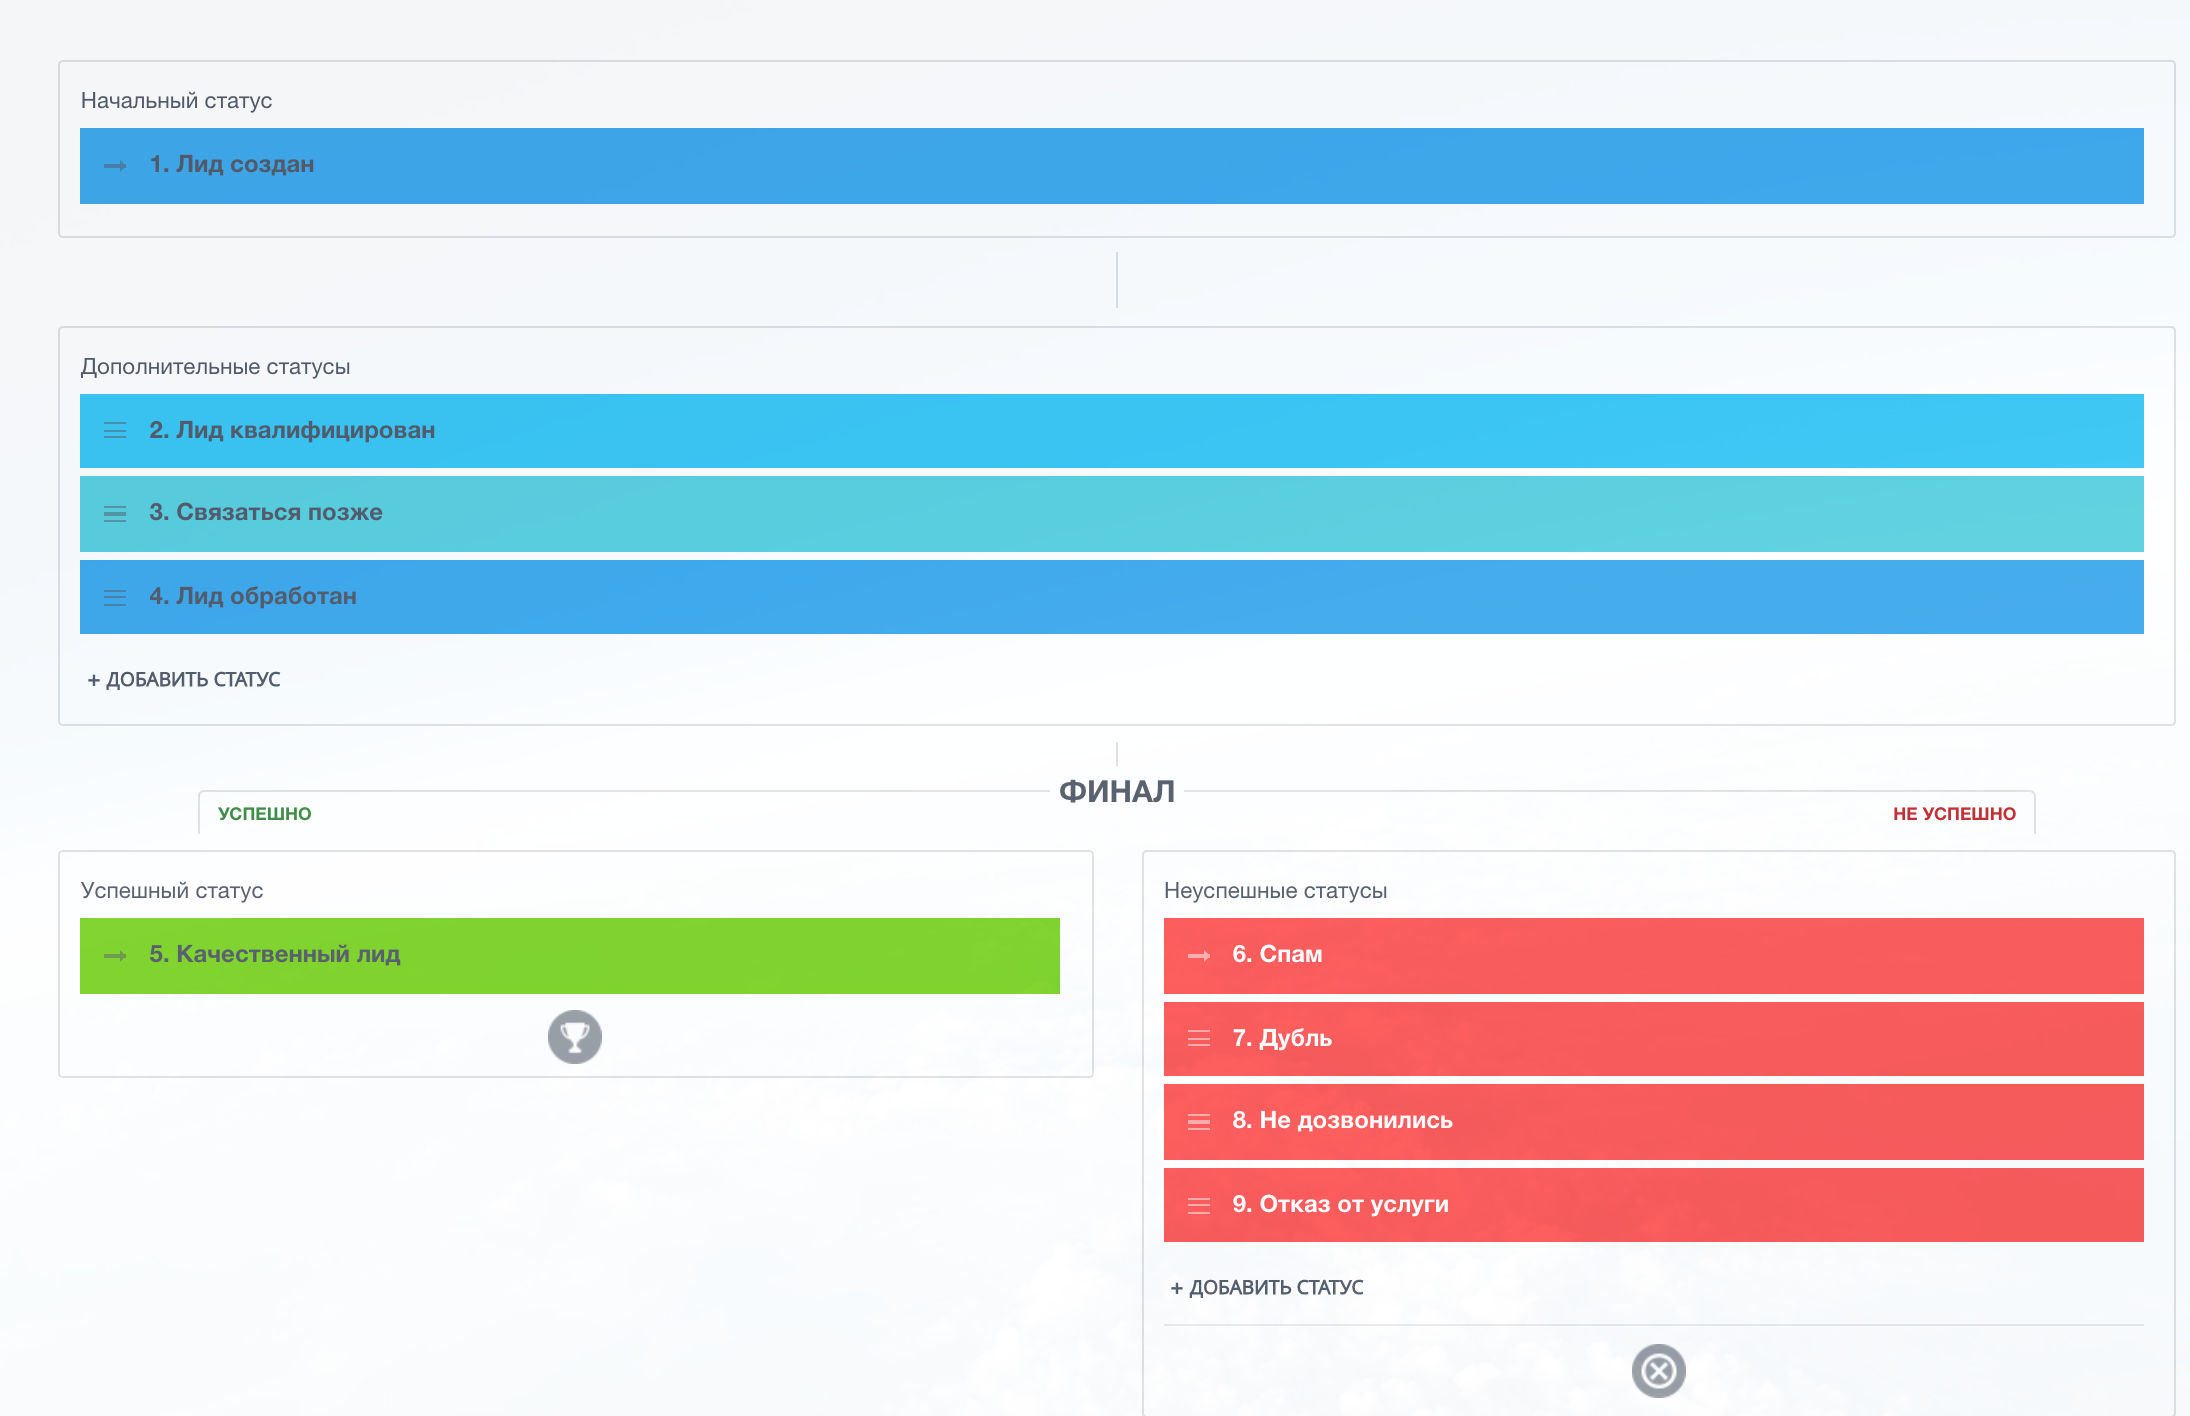Click the drag handle on Отказ от услуги
Viewport: 2190px width, 1416px height.
click(1198, 1205)
